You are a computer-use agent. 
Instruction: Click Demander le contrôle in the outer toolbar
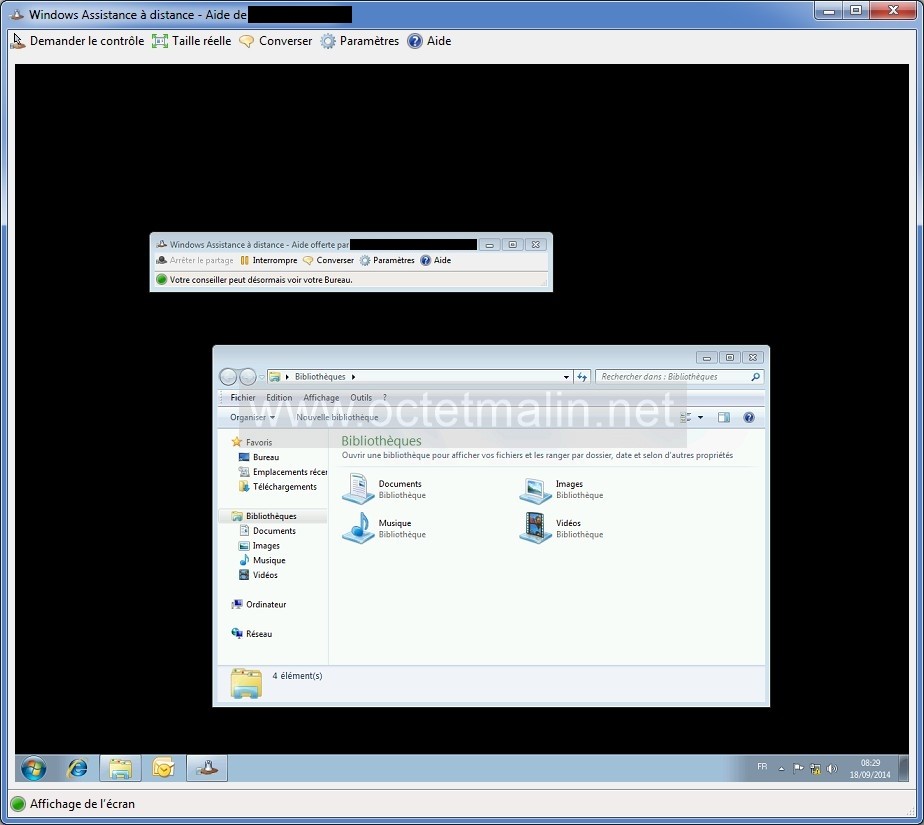[x=77, y=41]
